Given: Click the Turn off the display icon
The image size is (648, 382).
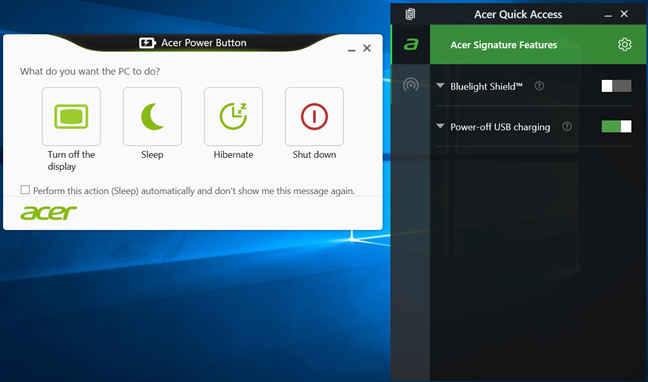Looking at the screenshot, I should 71,116.
